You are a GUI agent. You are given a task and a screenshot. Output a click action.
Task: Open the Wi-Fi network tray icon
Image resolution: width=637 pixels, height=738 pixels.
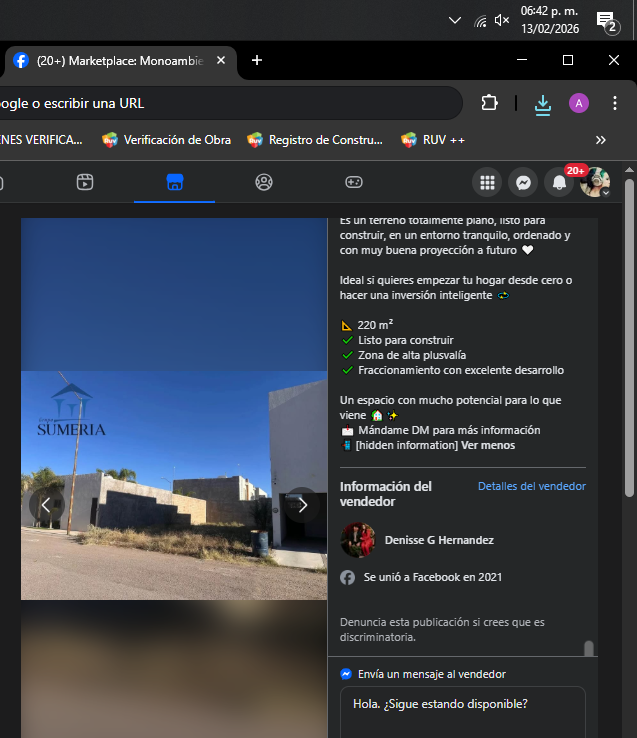point(480,21)
